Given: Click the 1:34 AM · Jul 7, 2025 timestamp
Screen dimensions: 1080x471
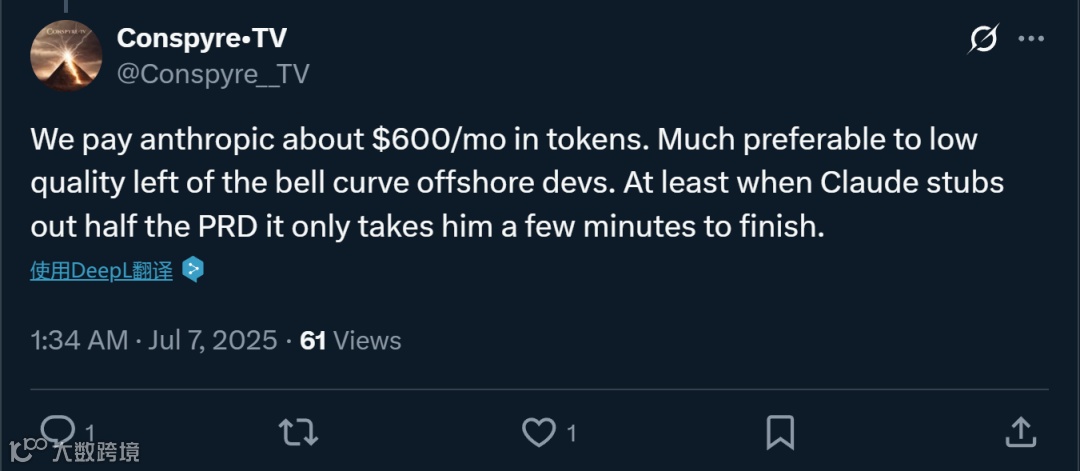Looking at the screenshot, I should tap(154, 340).
